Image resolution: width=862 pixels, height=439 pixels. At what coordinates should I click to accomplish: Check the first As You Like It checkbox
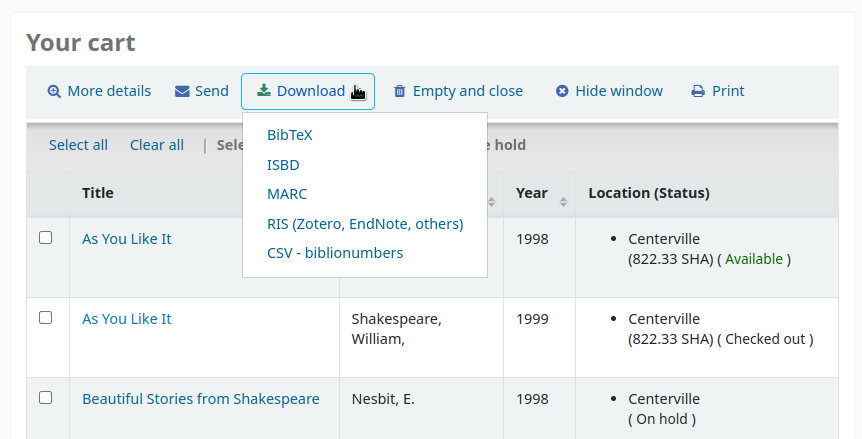click(45, 238)
